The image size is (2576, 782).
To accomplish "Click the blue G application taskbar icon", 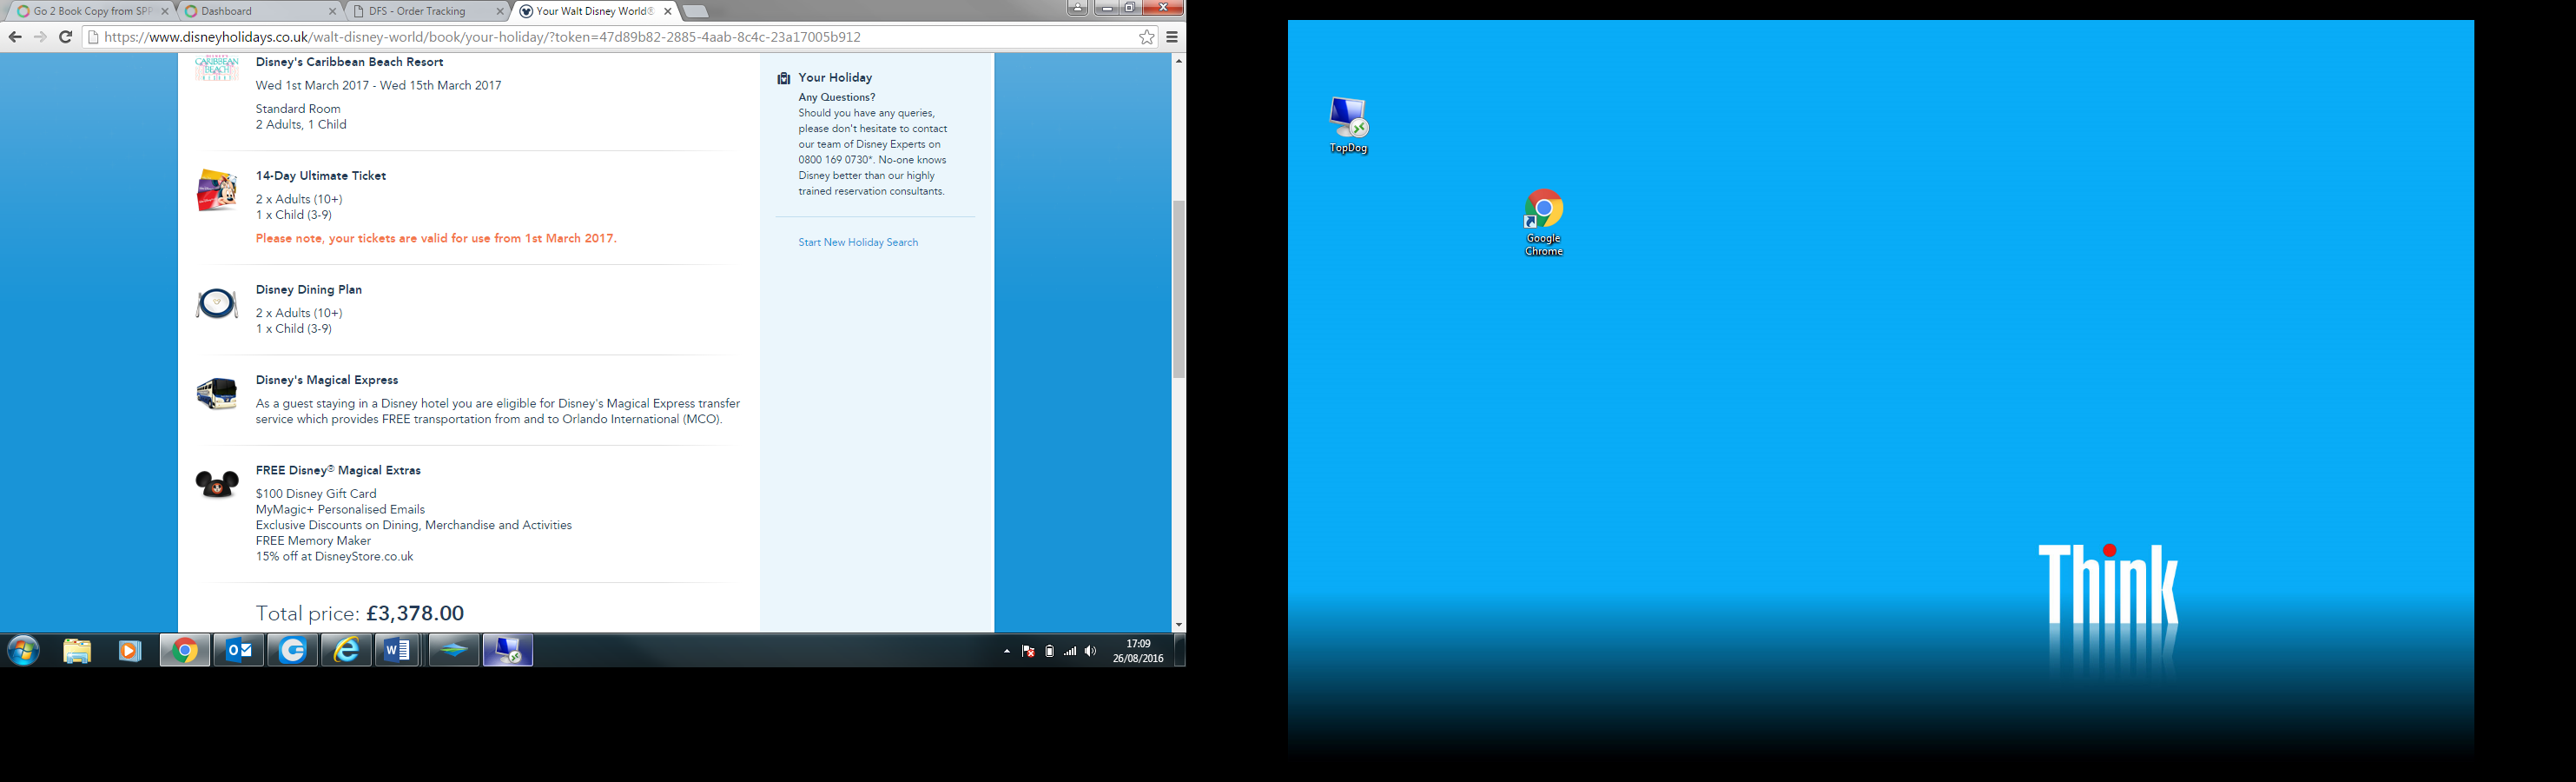I will point(293,651).
